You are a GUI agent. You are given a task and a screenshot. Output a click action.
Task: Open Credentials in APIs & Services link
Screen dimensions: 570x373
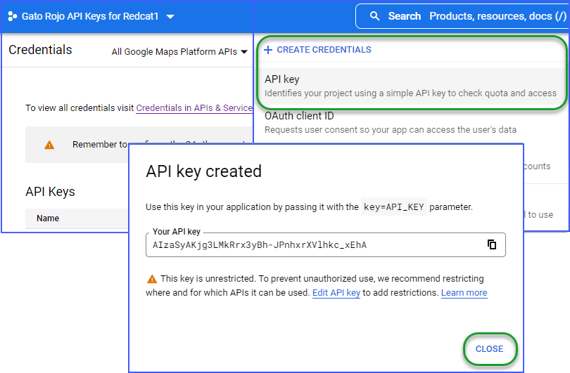tap(194, 108)
